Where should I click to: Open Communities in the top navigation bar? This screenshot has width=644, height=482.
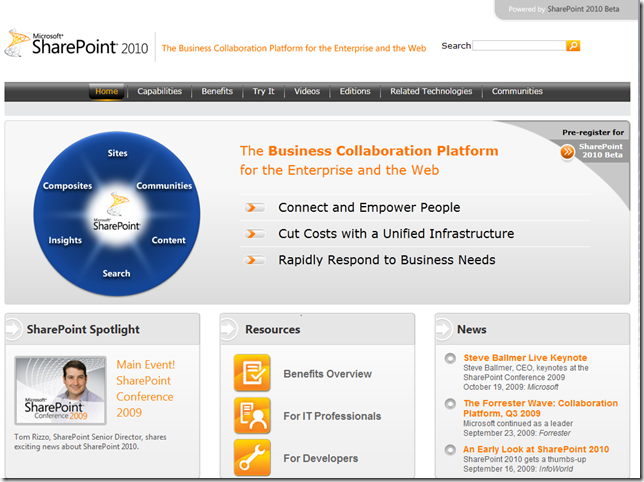pyautogui.click(x=517, y=91)
